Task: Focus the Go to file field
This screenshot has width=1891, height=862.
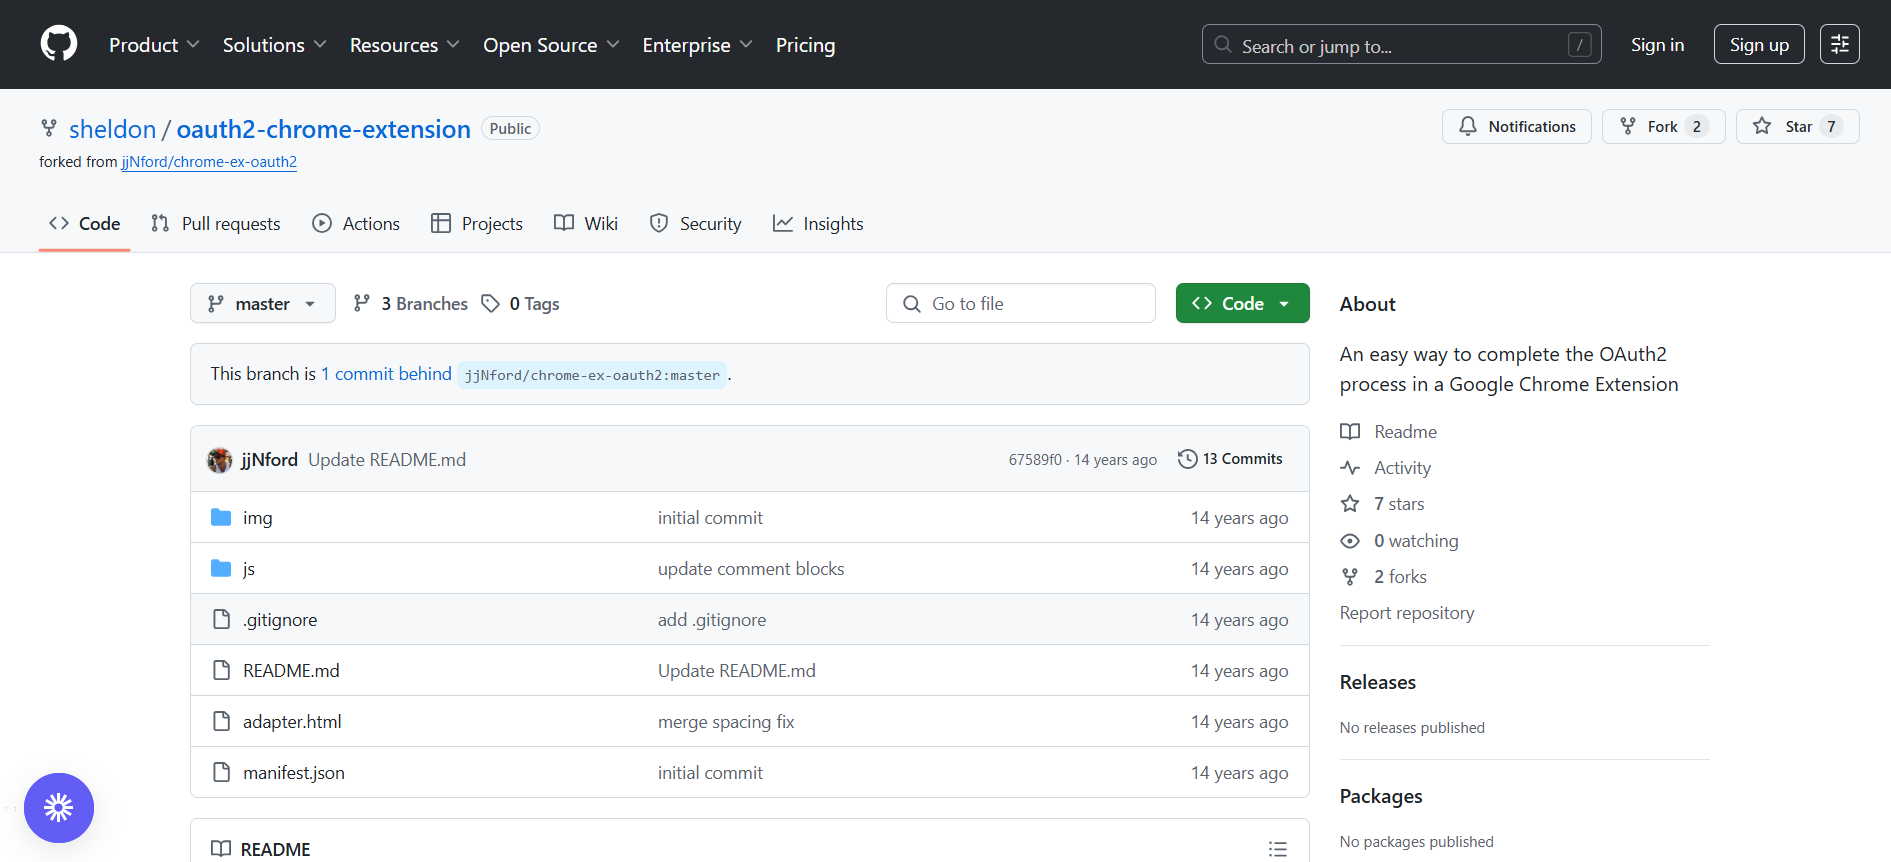Action: coord(1021,303)
